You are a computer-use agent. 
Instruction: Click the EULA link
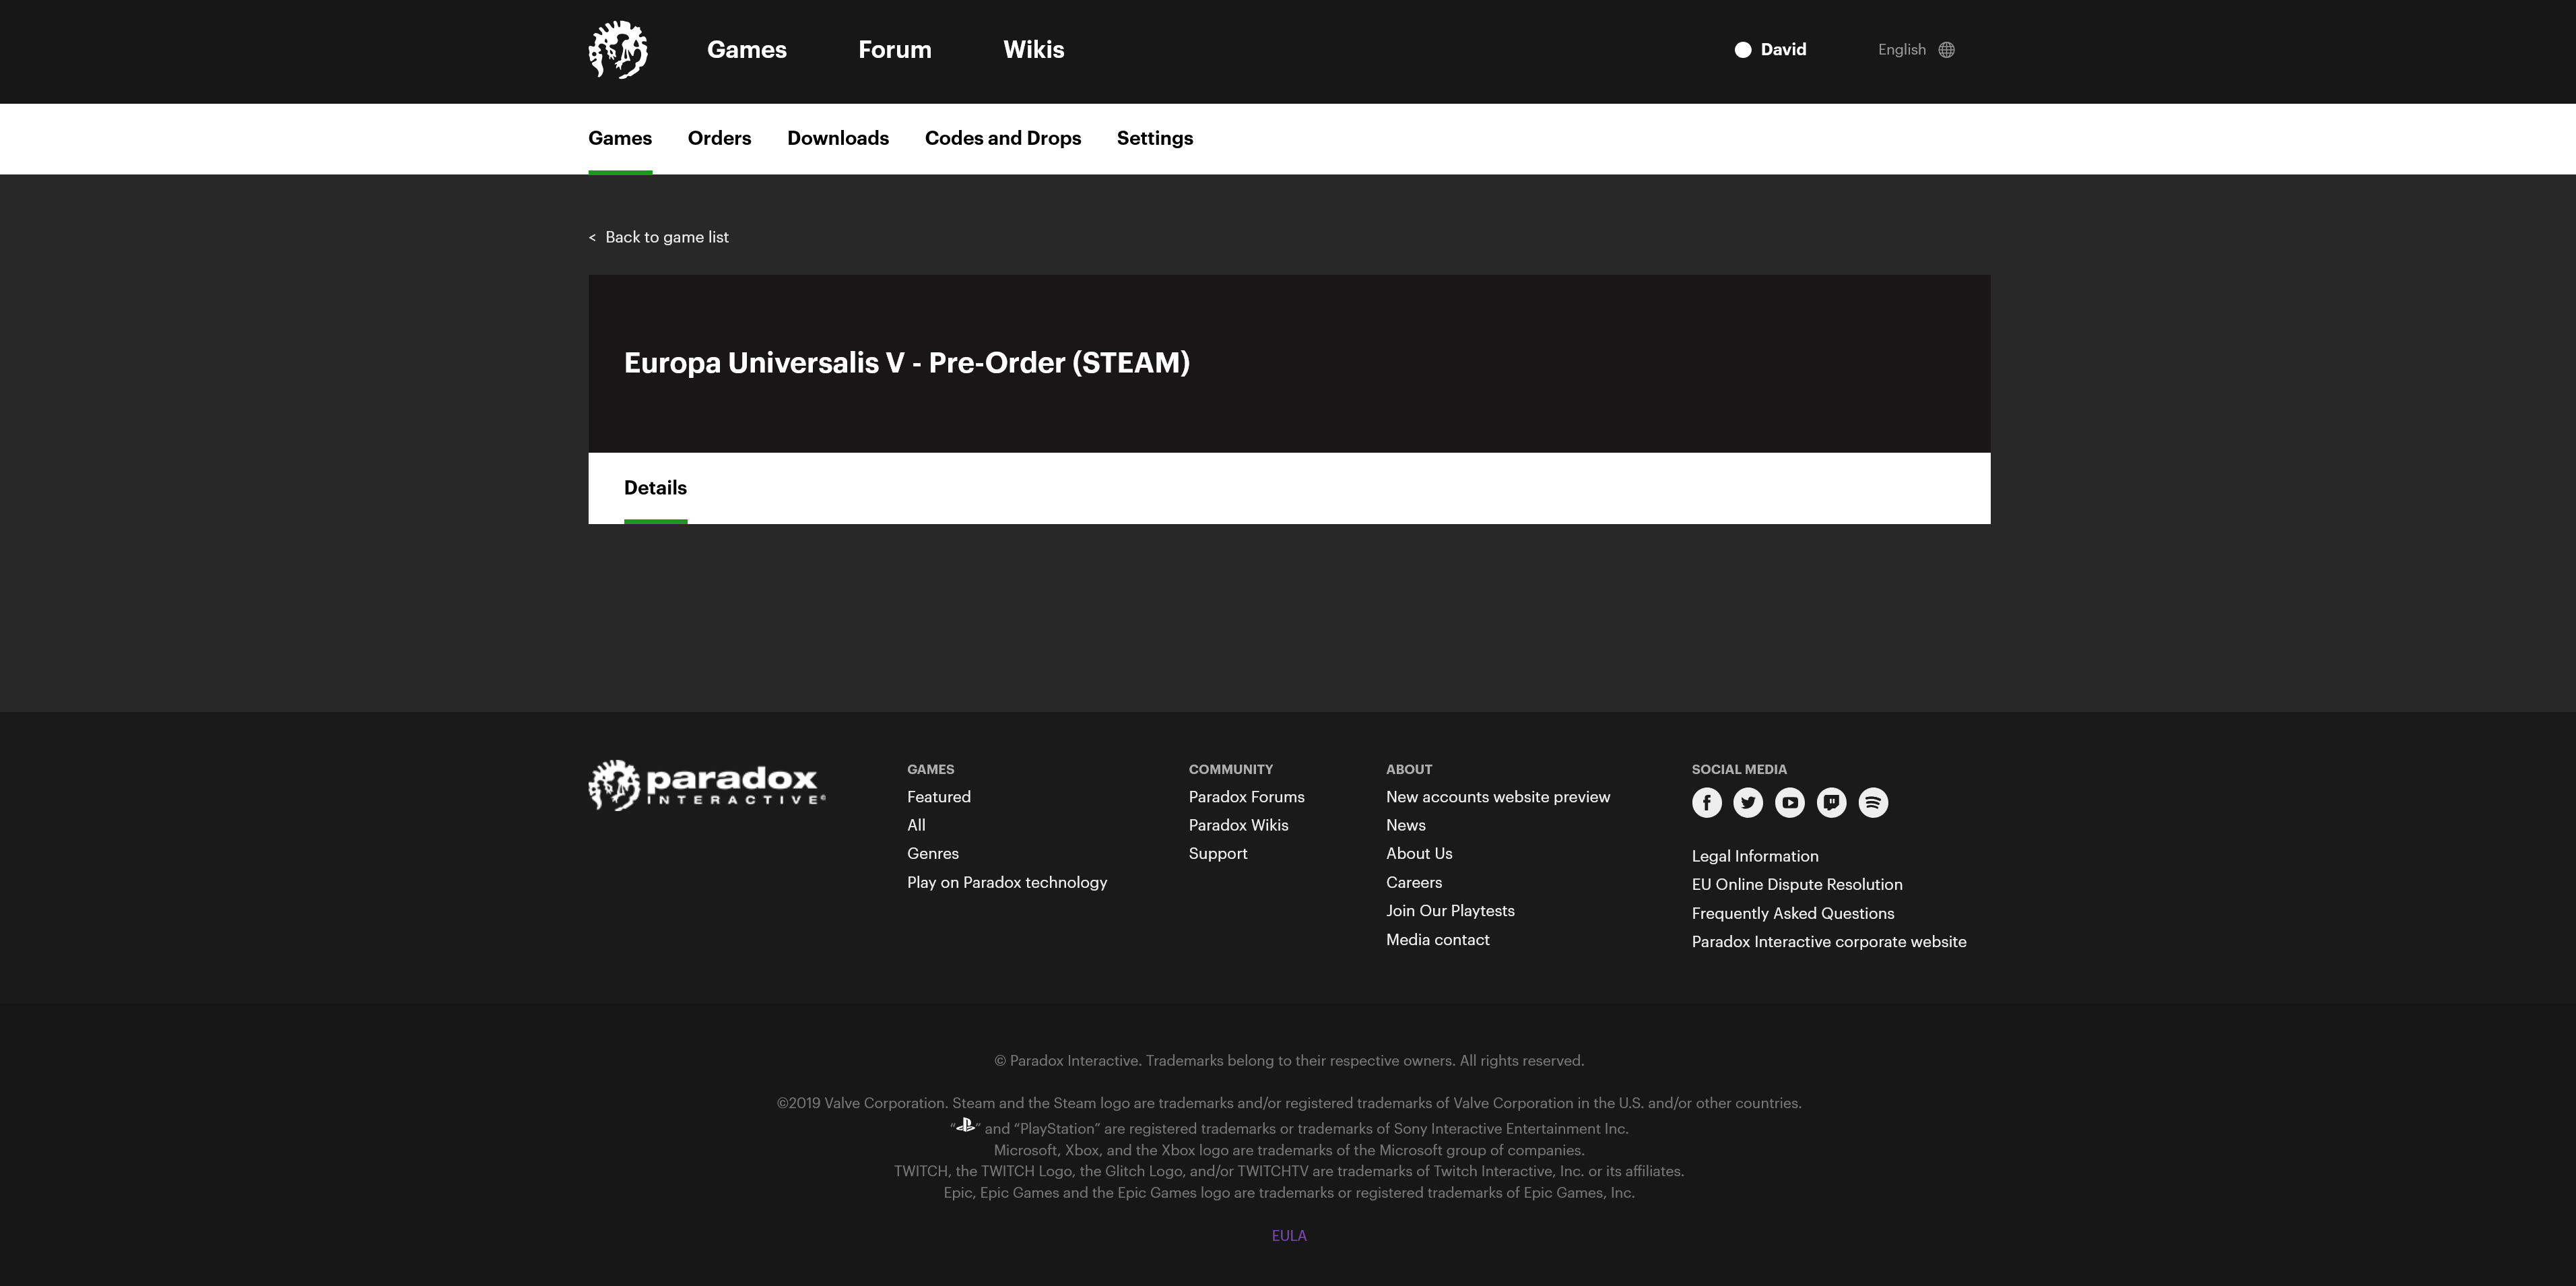click(1288, 1236)
